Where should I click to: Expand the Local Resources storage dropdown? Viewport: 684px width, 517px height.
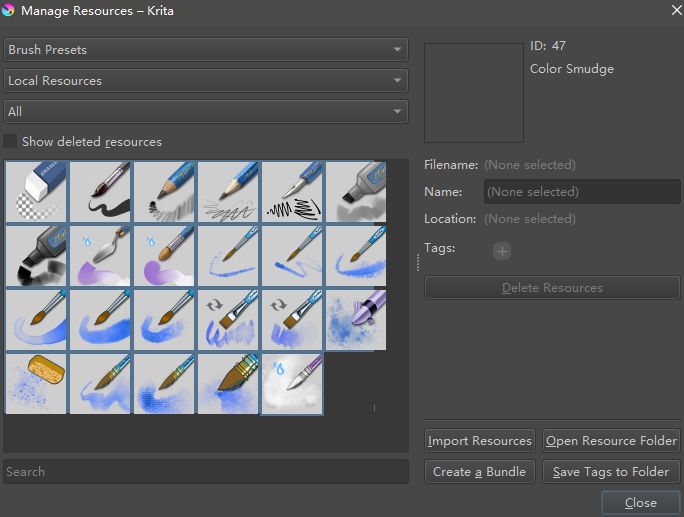[x=205, y=81]
